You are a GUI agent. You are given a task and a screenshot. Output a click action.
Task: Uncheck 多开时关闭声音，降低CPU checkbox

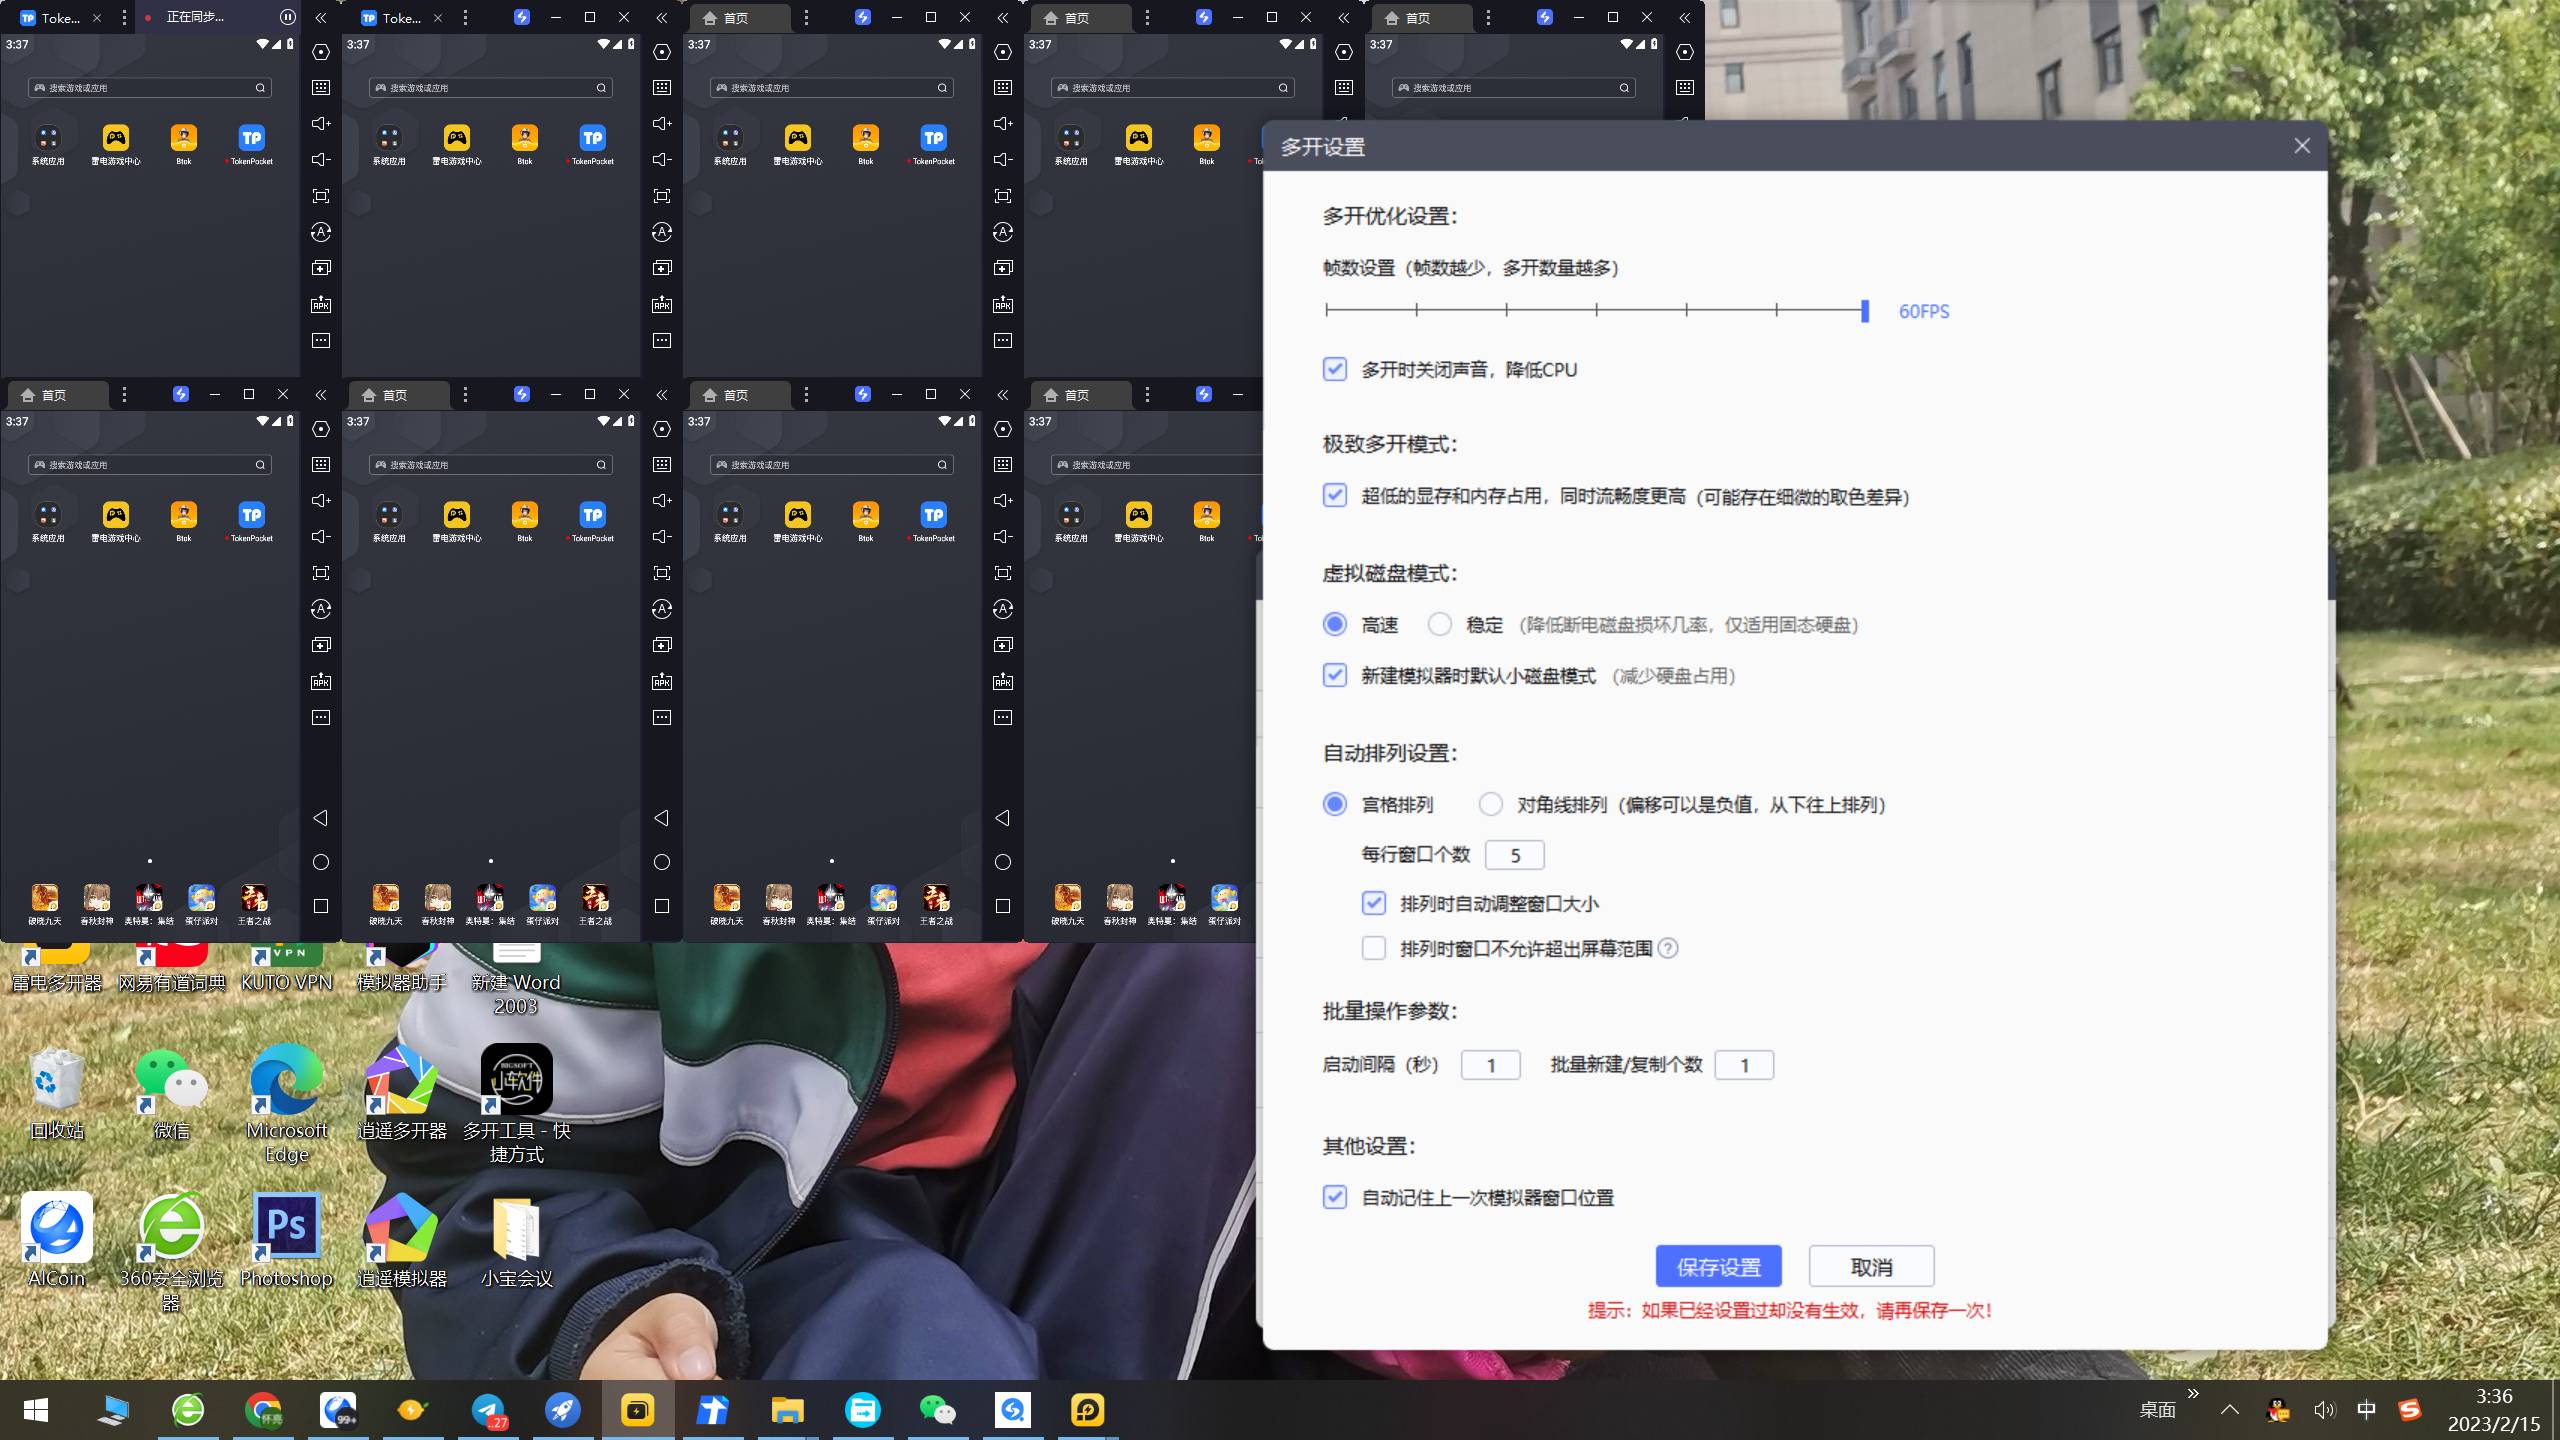pos(1334,369)
